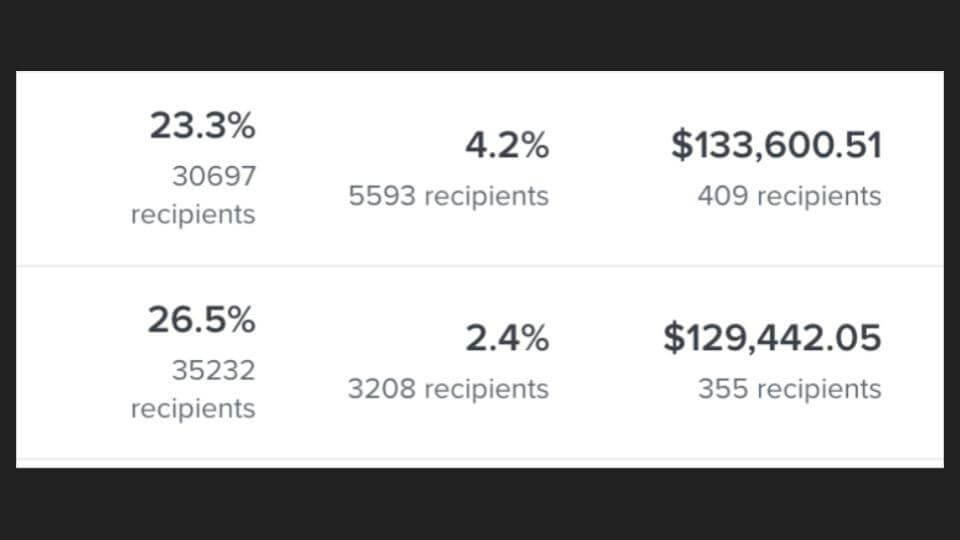Image resolution: width=960 pixels, height=540 pixels.
Task: Click the 409 recipients label
Action: pyautogui.click(x=789, y=196)
